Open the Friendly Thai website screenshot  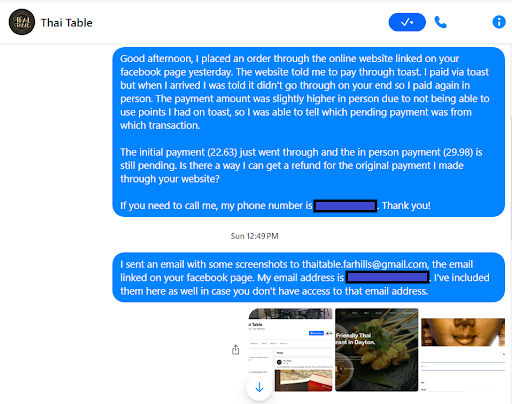click(377, 350)
